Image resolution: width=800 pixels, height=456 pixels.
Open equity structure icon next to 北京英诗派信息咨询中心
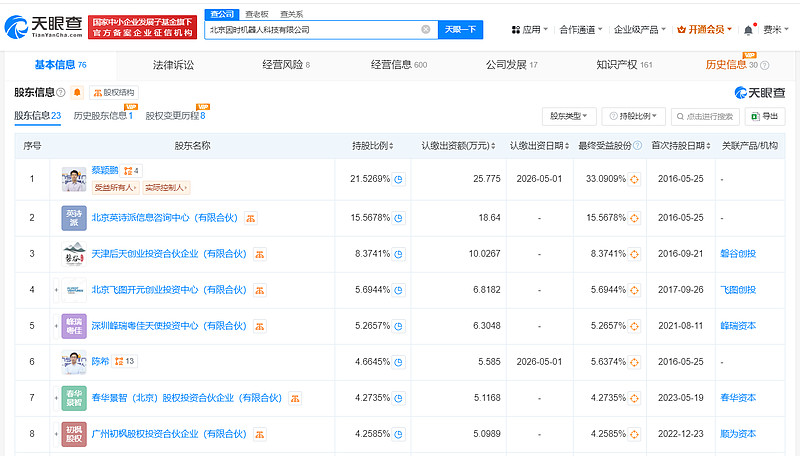(x=251, y=217)
